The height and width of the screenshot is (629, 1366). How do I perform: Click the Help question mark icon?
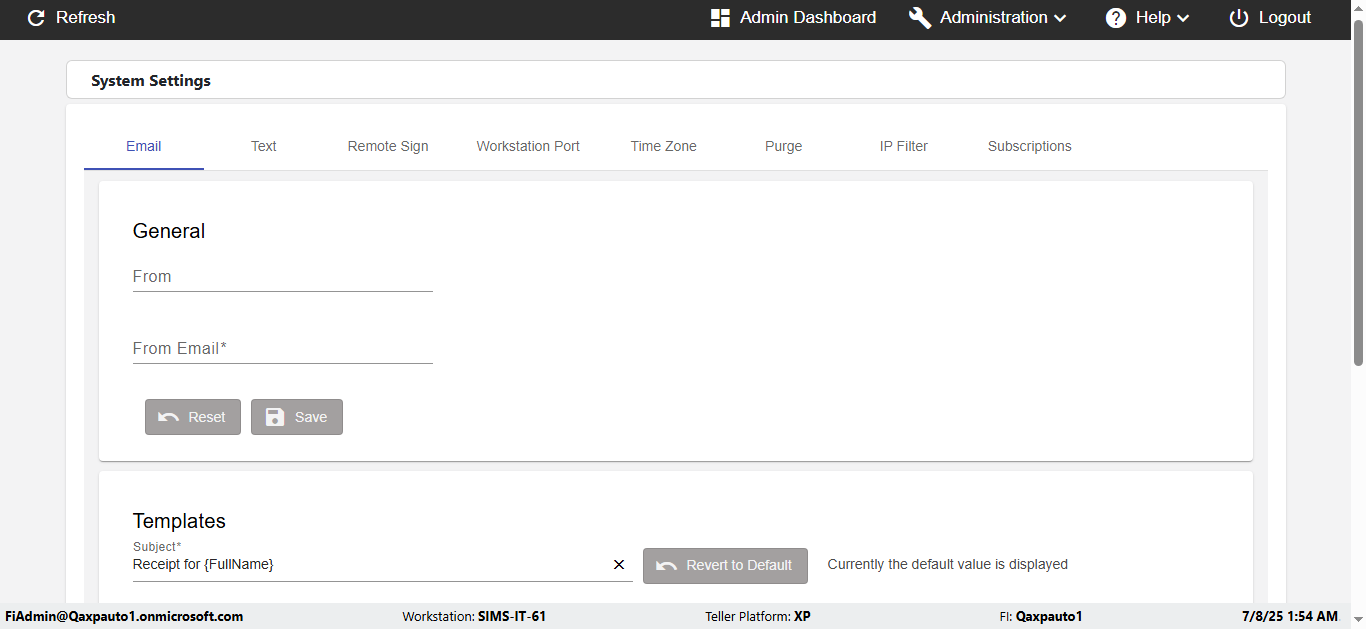[1116, 18]
